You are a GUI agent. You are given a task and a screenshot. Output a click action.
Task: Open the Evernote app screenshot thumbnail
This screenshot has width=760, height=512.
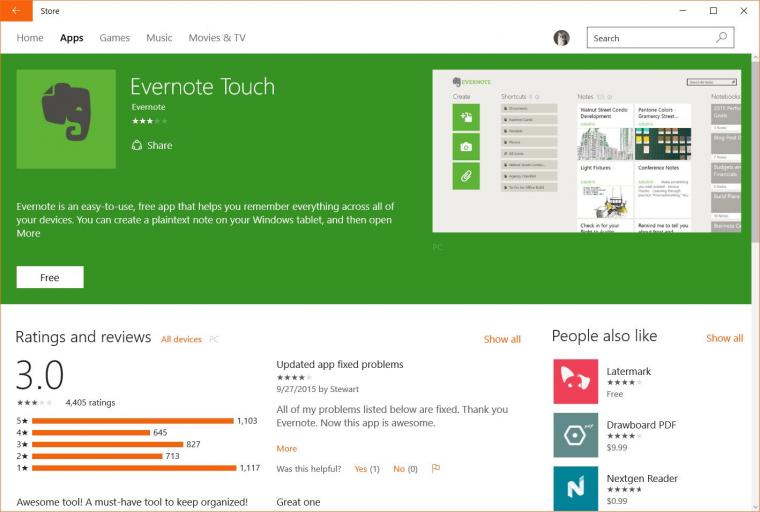[x=586, y=151]
